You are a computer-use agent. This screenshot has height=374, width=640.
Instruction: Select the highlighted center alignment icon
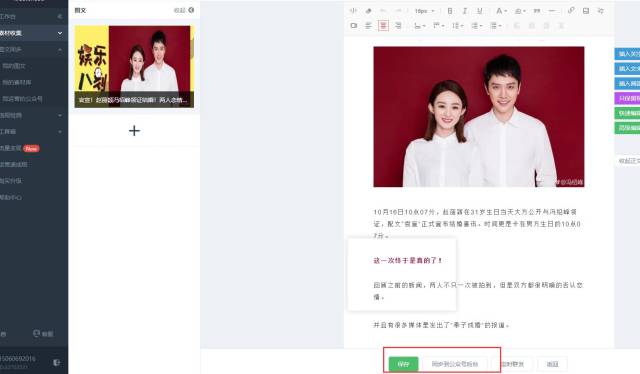[383, 25]
